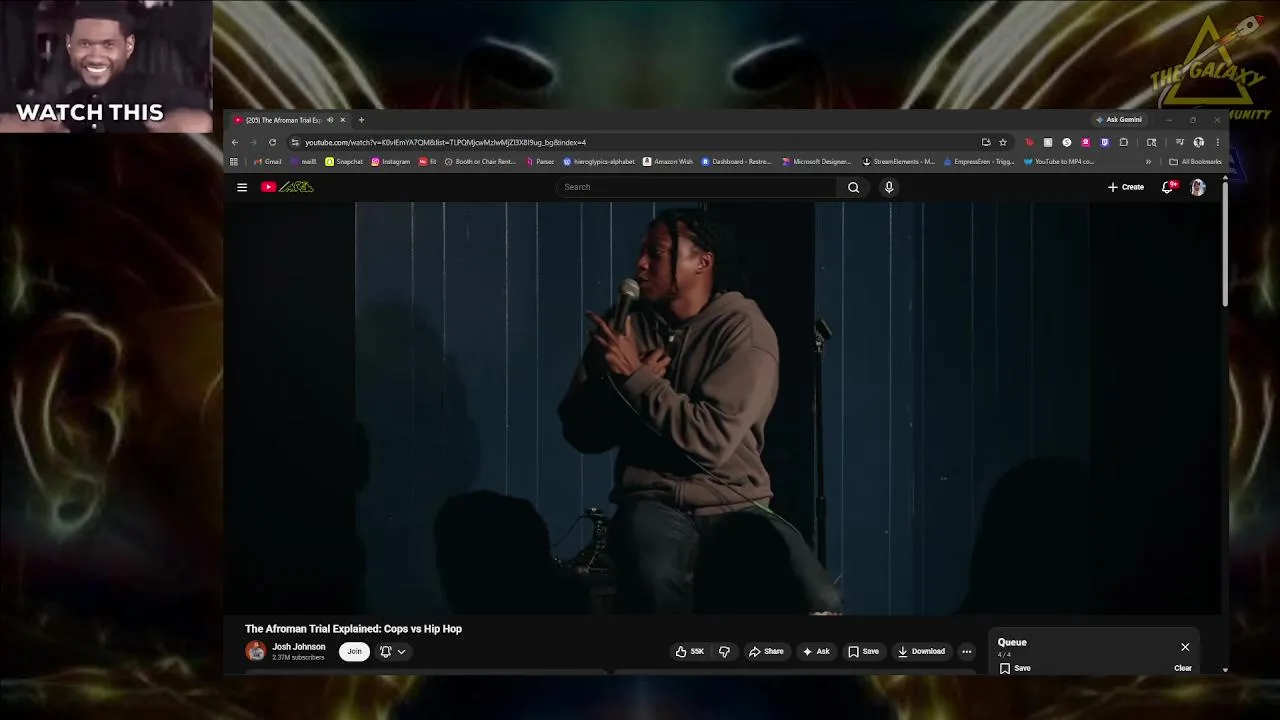Viewport: 1280px width, 720px height.
Task: Reload the current page
Action: pyautogui.click(x=272, y=142)
